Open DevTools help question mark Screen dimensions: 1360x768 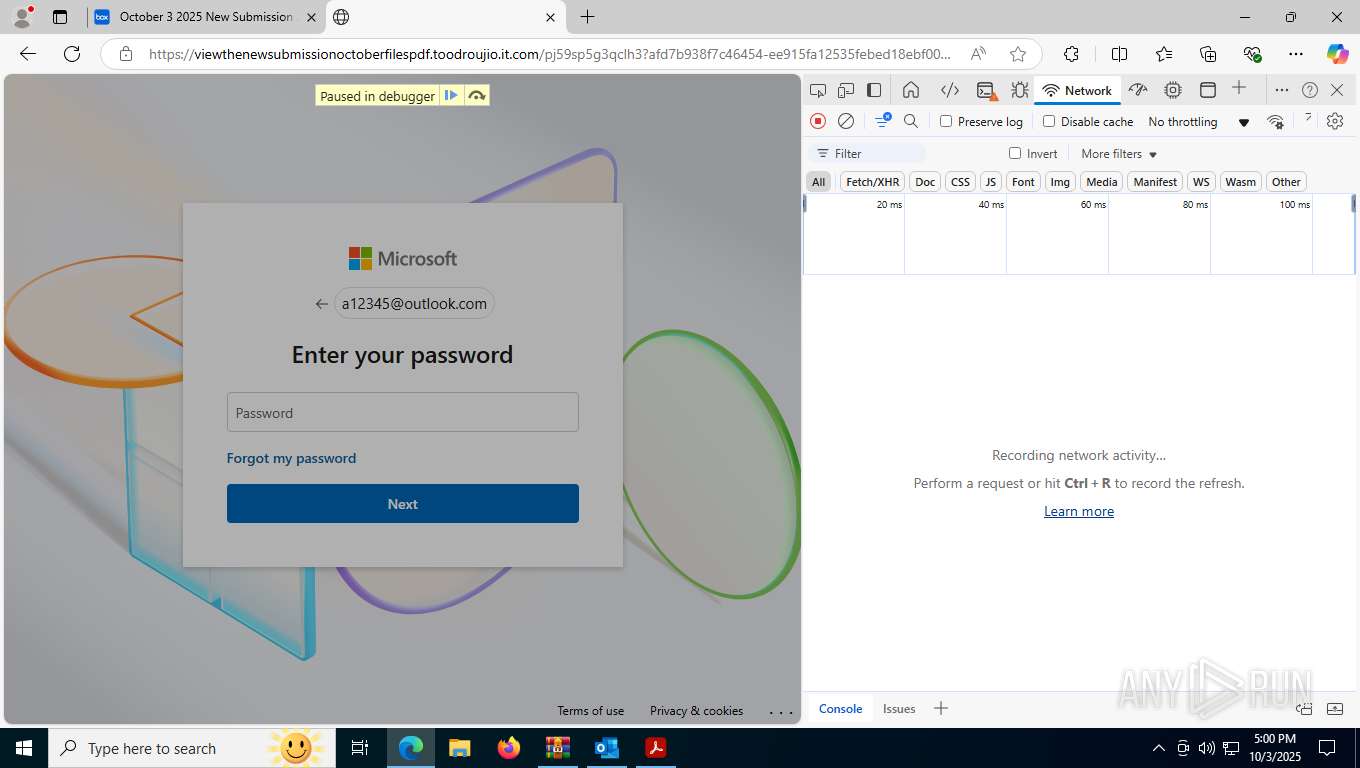[1310, 90]
